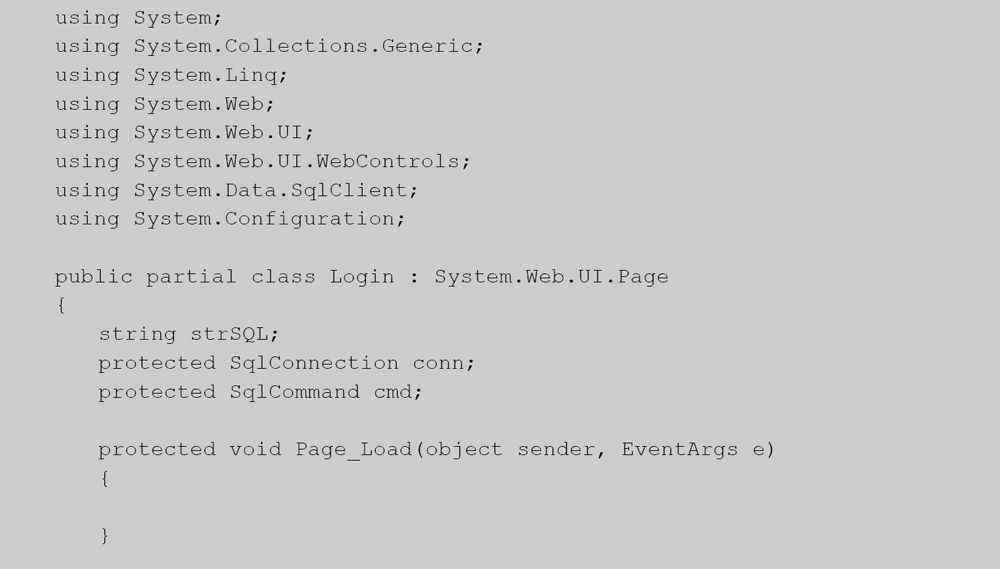Click System.Web.UI.Page base class text
Image resolution: width=1000 pixels, height=569 pixels.
552,277
